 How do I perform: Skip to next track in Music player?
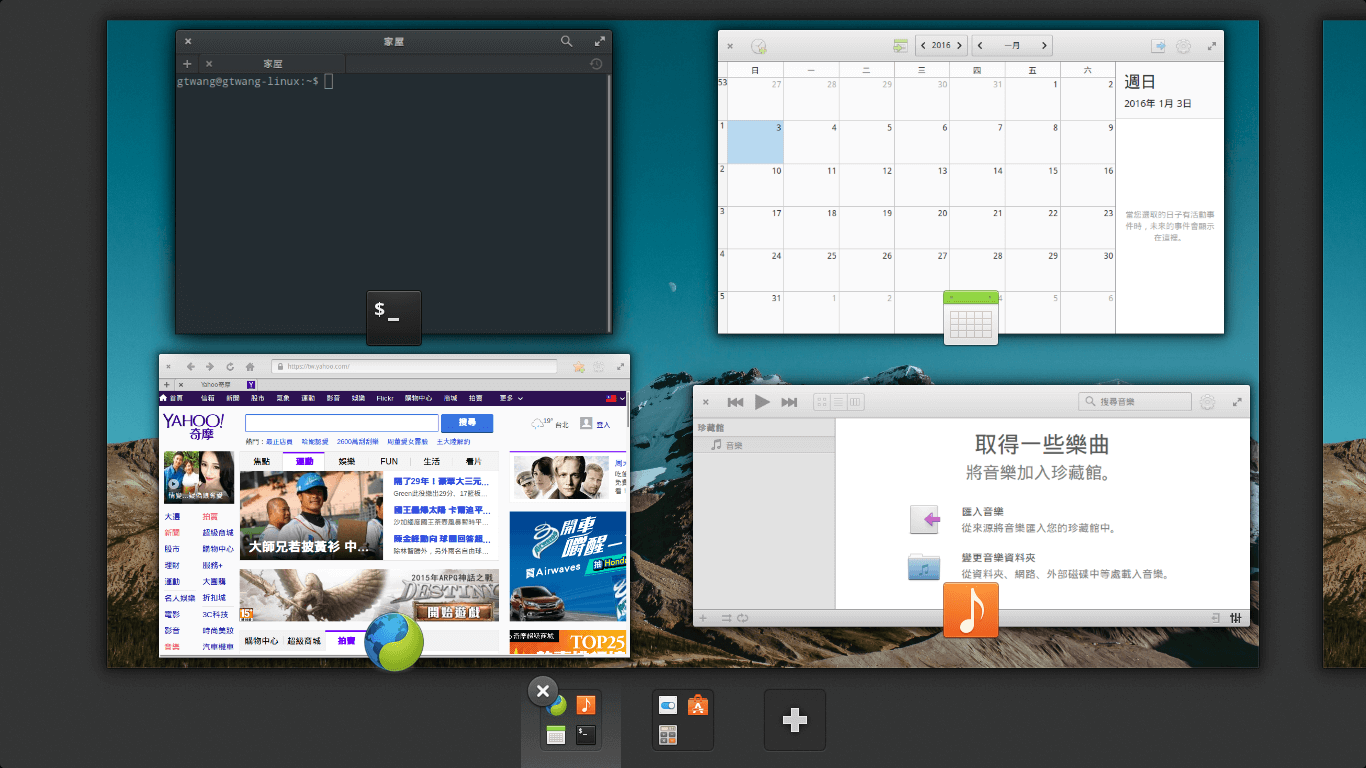tap(789, 401)
